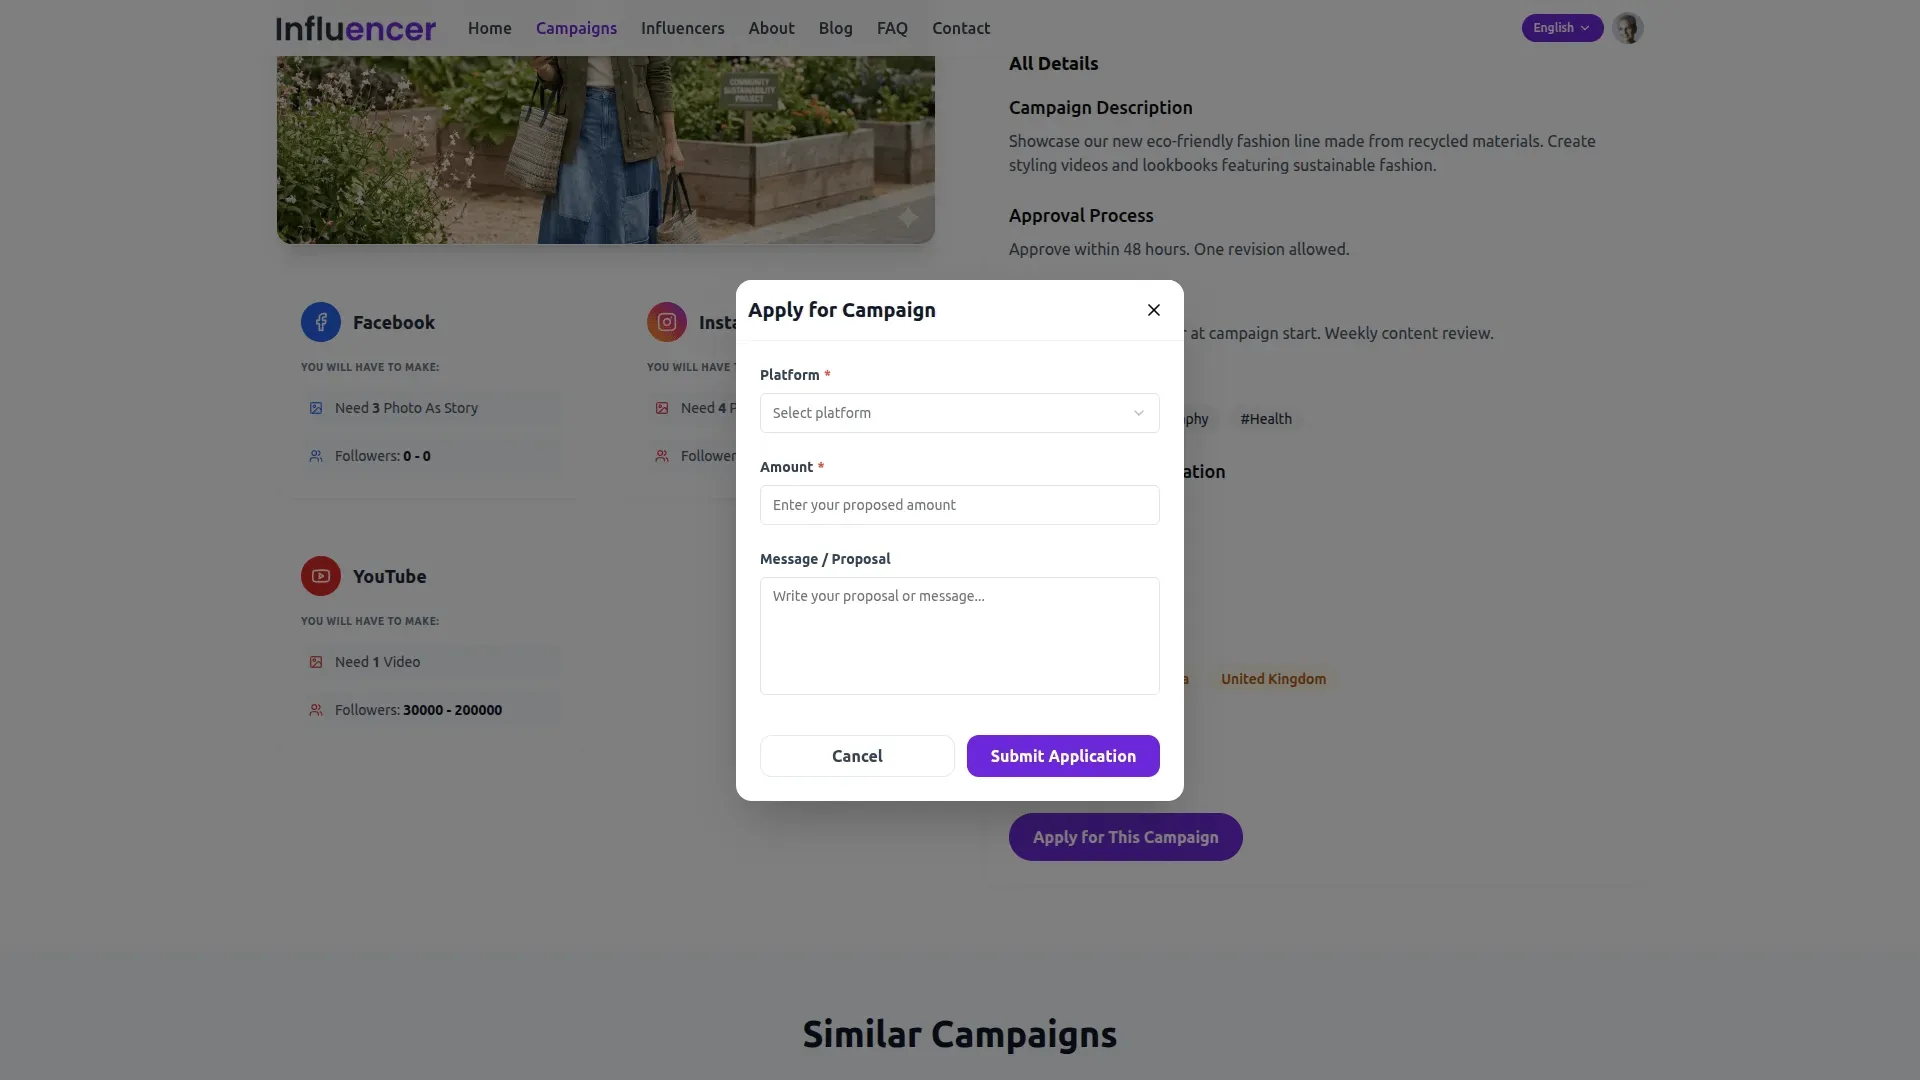
Task: Focus the proposed amount input field
Action: pyautogui.click(x=959, y=505)
